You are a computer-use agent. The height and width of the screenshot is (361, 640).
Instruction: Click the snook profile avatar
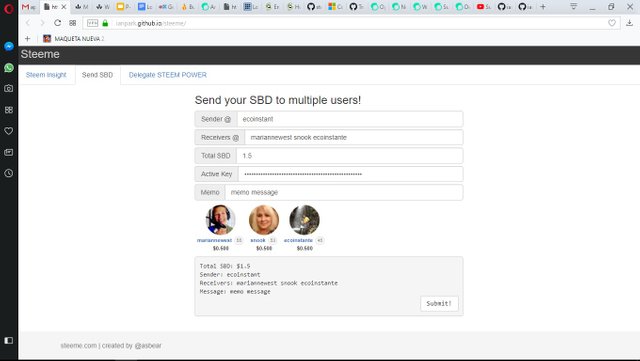[264, 220]
